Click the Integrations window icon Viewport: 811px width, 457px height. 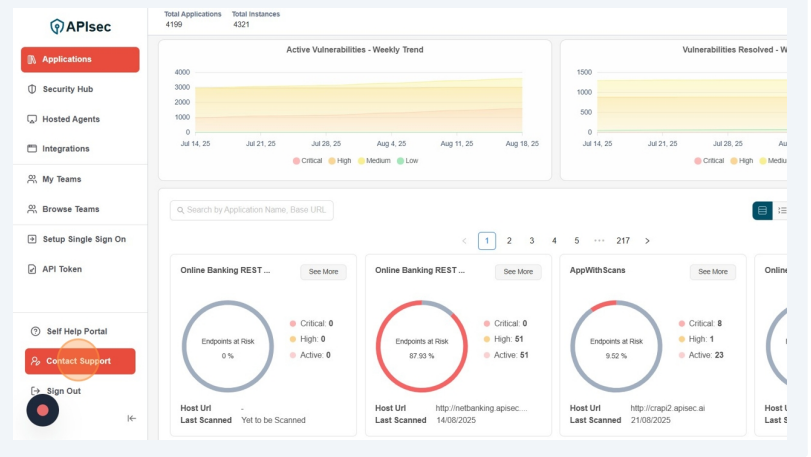(x=32, y=149)
